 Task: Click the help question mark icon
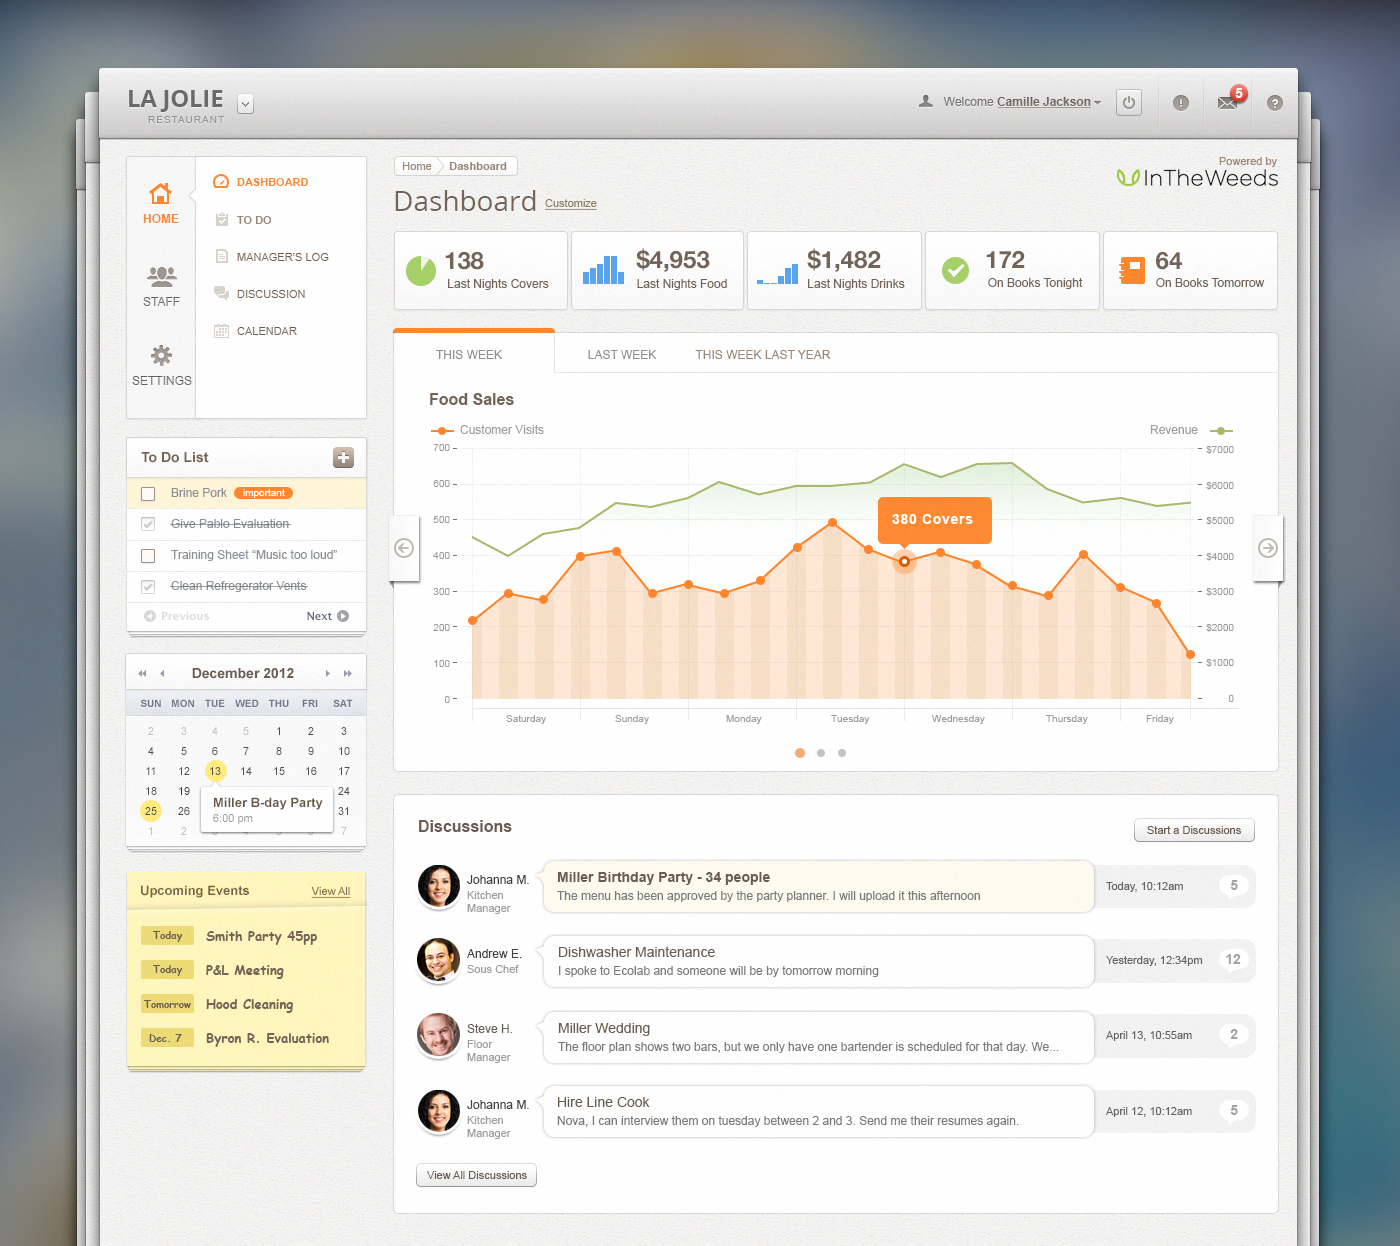pyautogui.click(x=1274, y=103)
